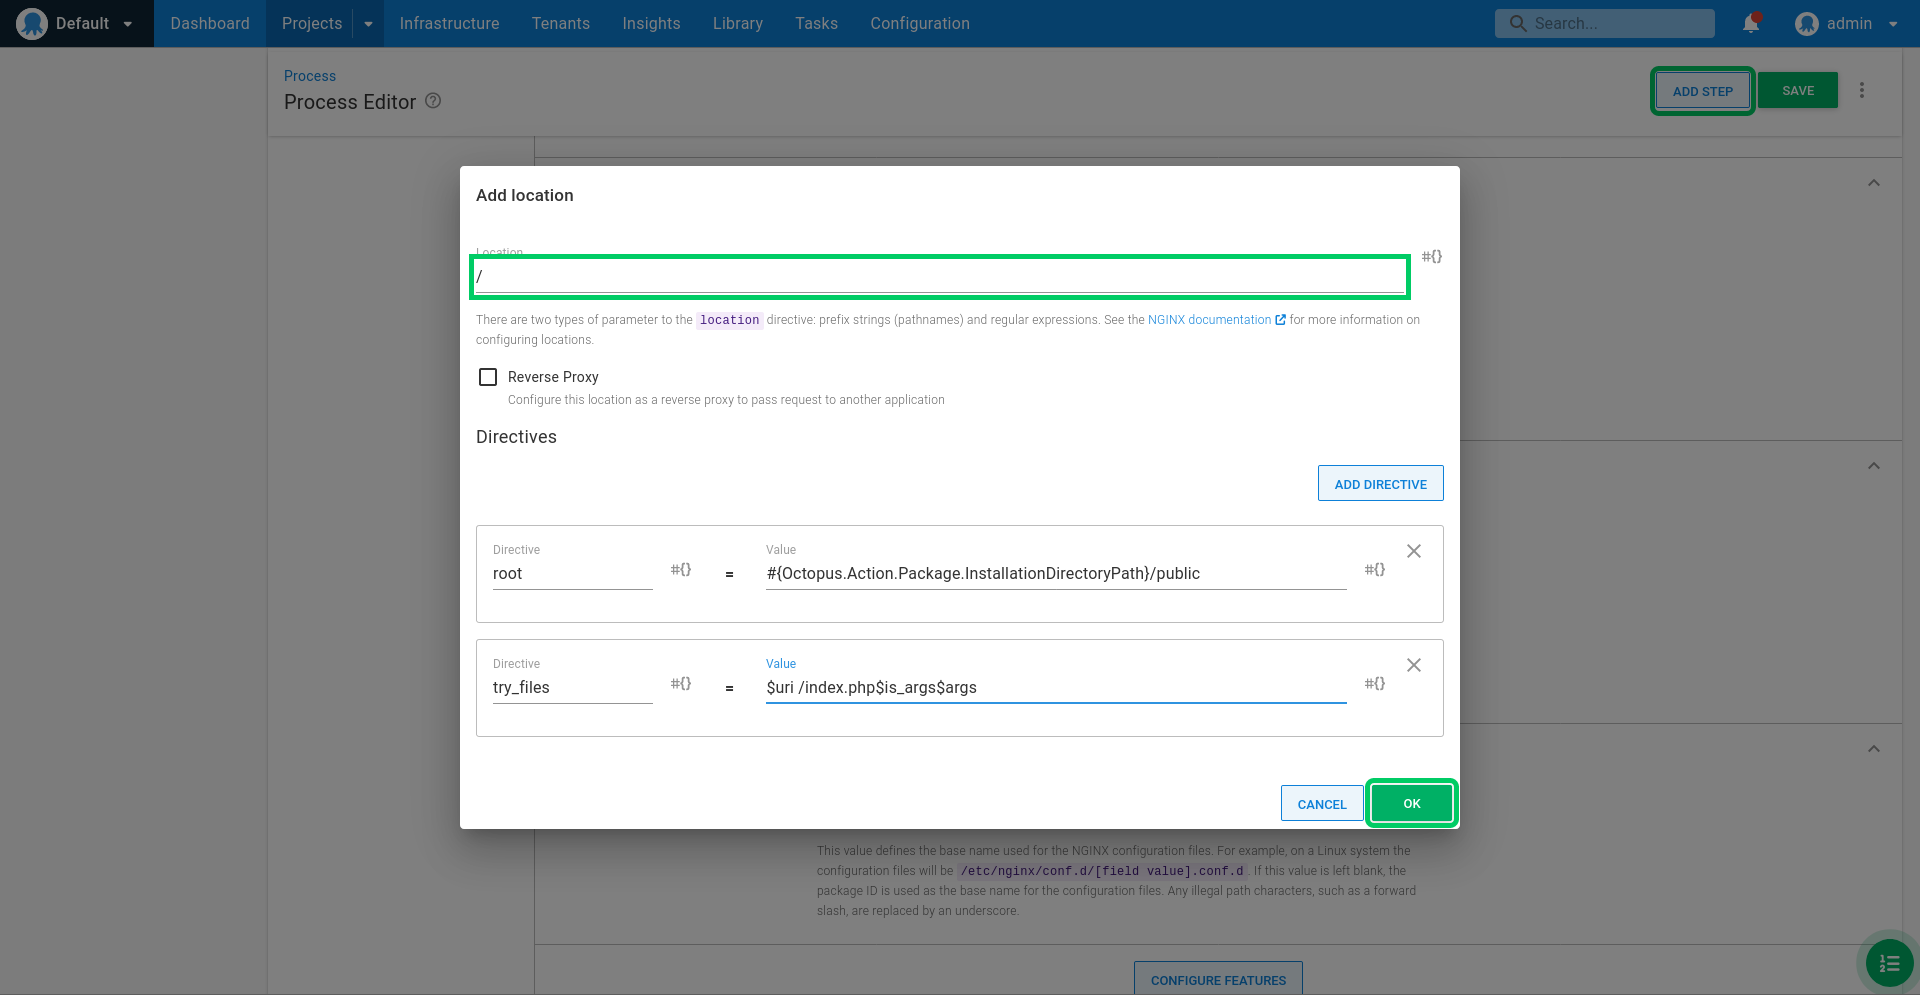Click the search magnifier icon

(1518, 23)
